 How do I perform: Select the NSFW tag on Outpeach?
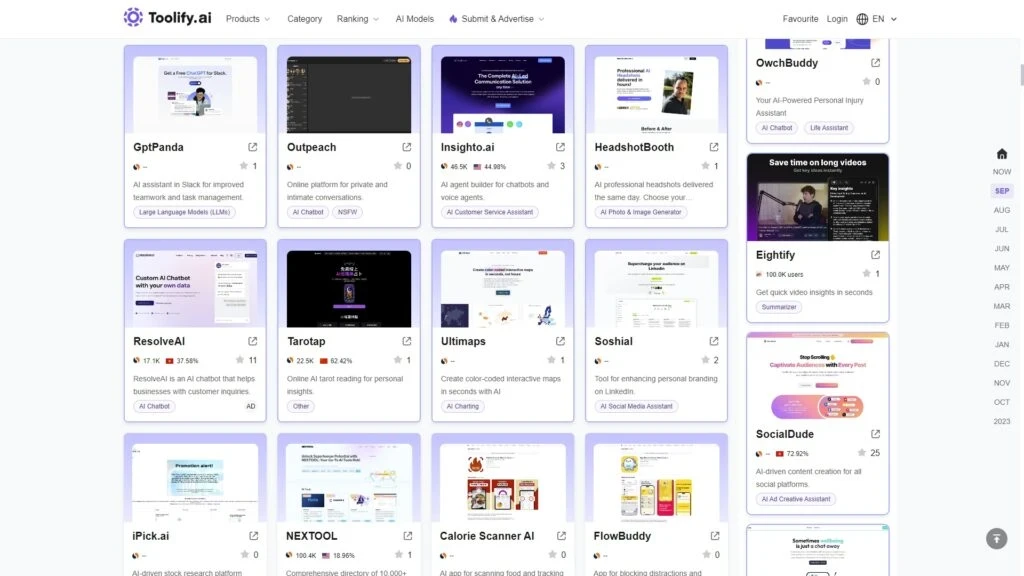347,212
